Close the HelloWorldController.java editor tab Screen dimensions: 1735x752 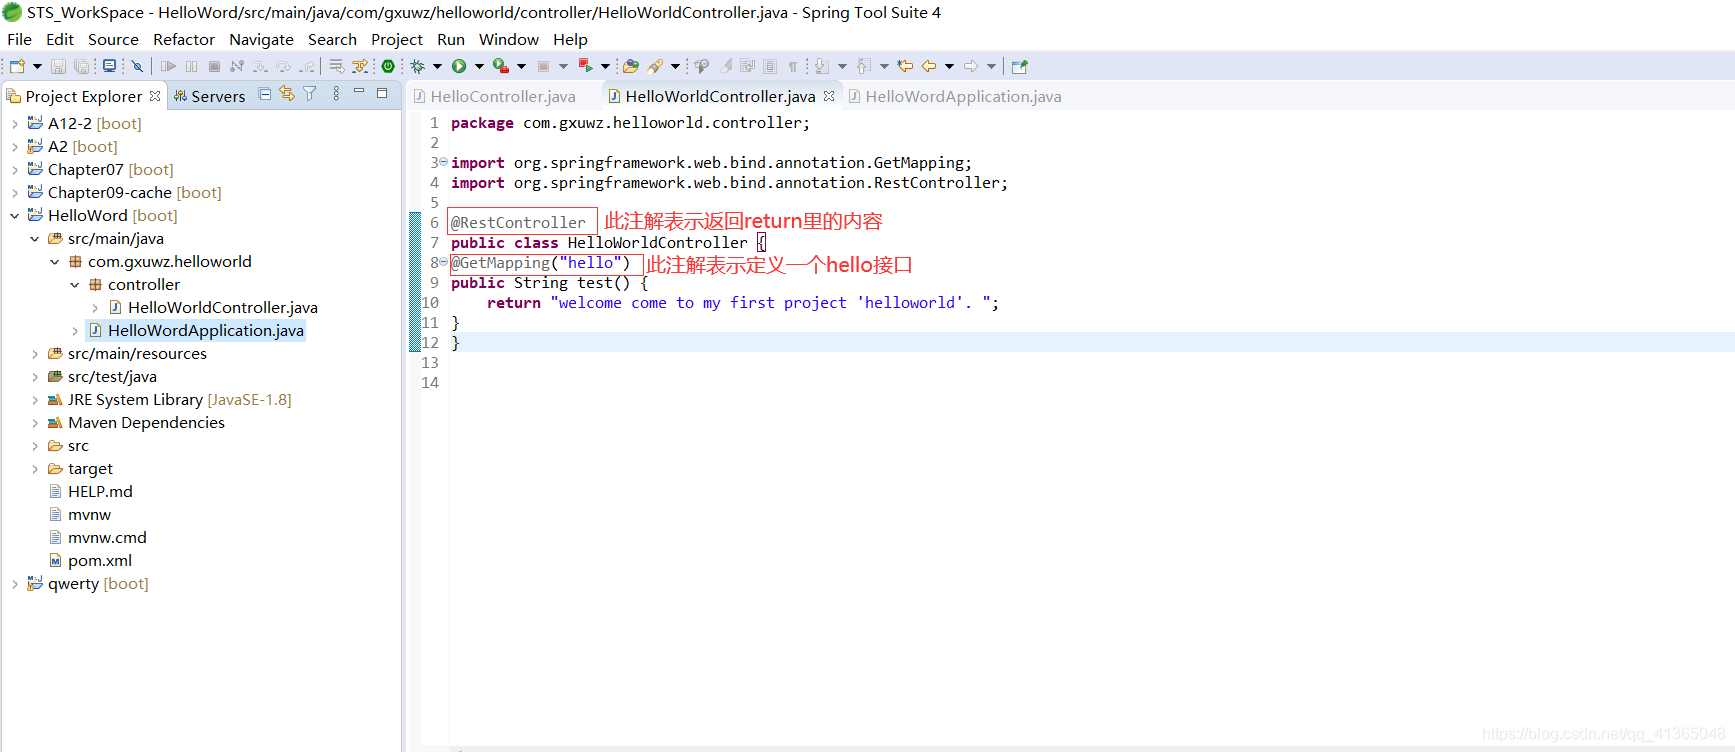pos(829,96)
